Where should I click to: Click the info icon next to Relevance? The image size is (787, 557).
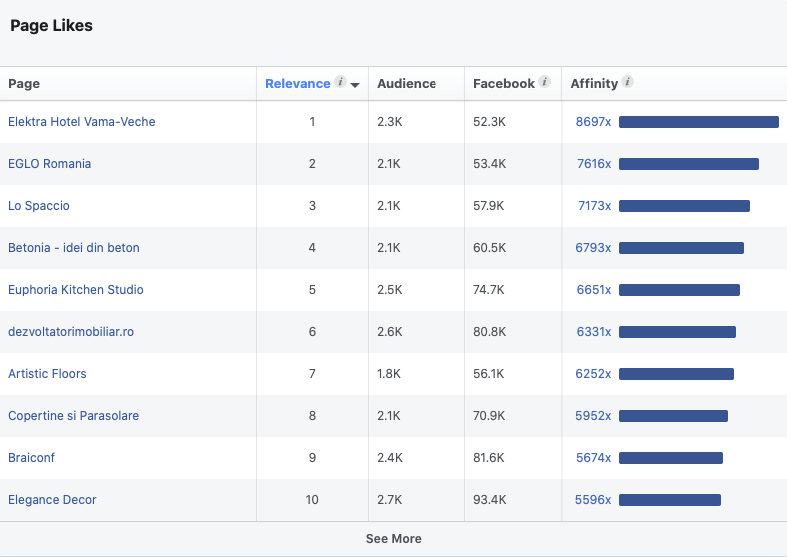pyautogui.click(x=340, y=83)
